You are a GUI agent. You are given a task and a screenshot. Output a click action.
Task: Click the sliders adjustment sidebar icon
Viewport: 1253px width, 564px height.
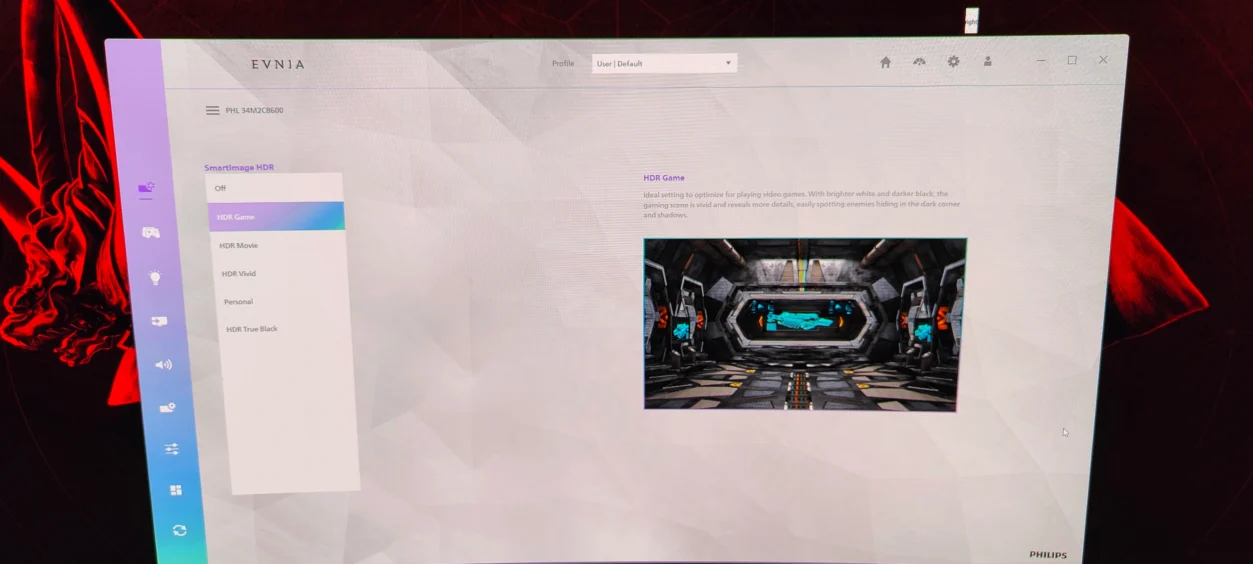tap(171, 449)
